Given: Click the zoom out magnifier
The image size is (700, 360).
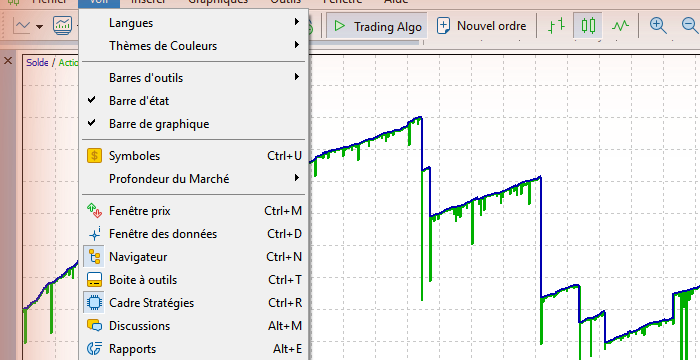Looking at the screenshot, I should tap(691, 26).
